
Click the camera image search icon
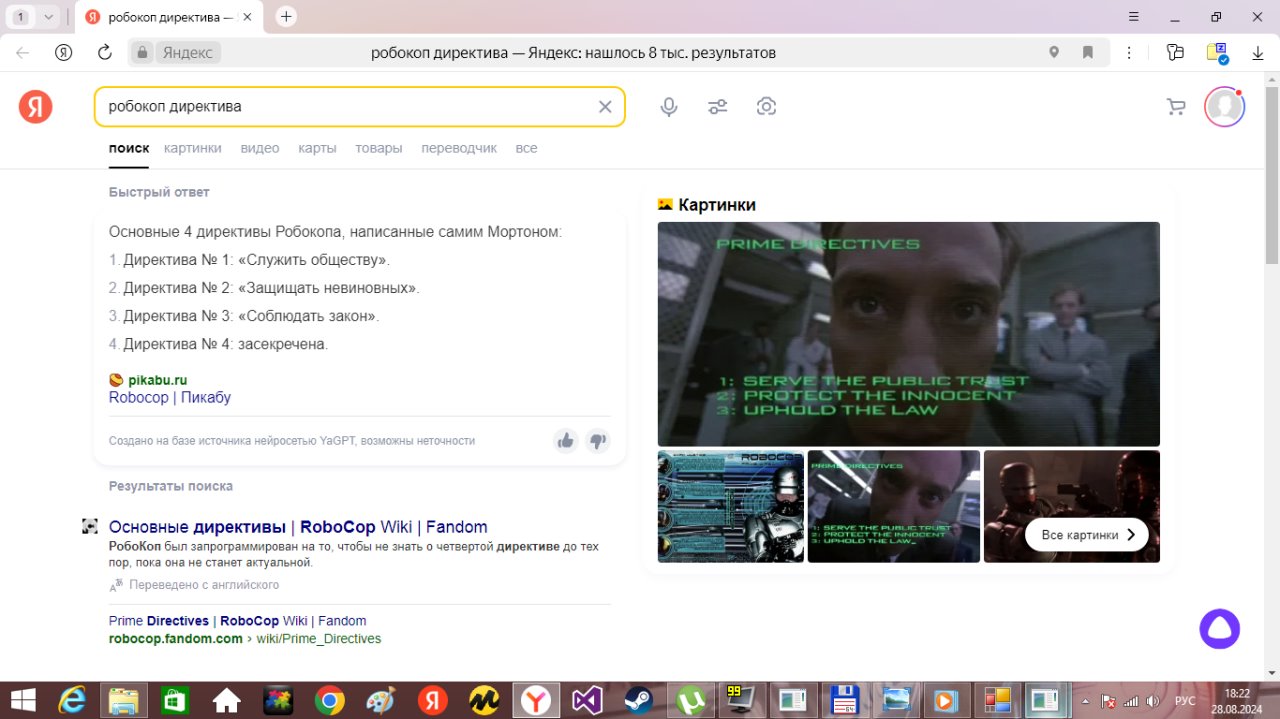coord(766,107)
